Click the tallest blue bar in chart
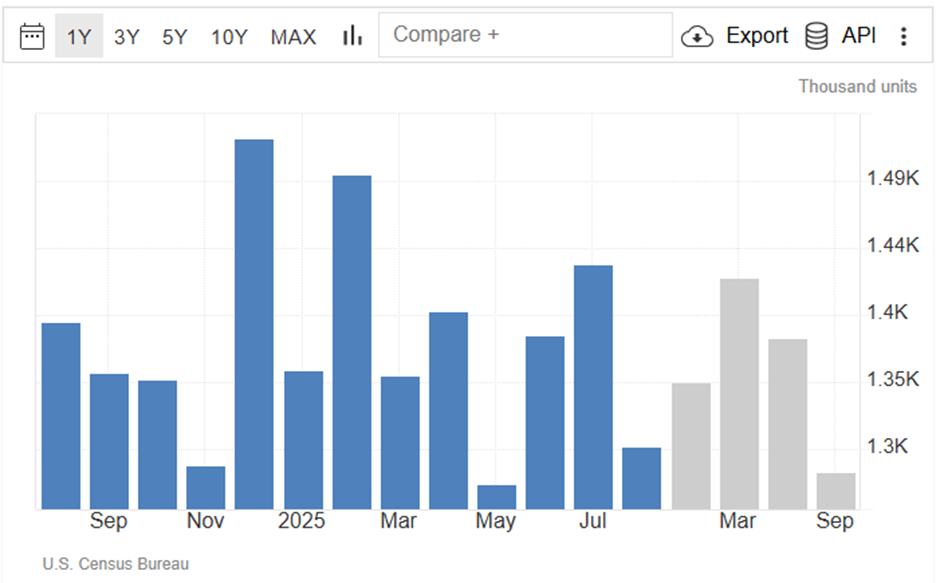The width and height of the screenshot is (940, 583). [x=254, y=324]
